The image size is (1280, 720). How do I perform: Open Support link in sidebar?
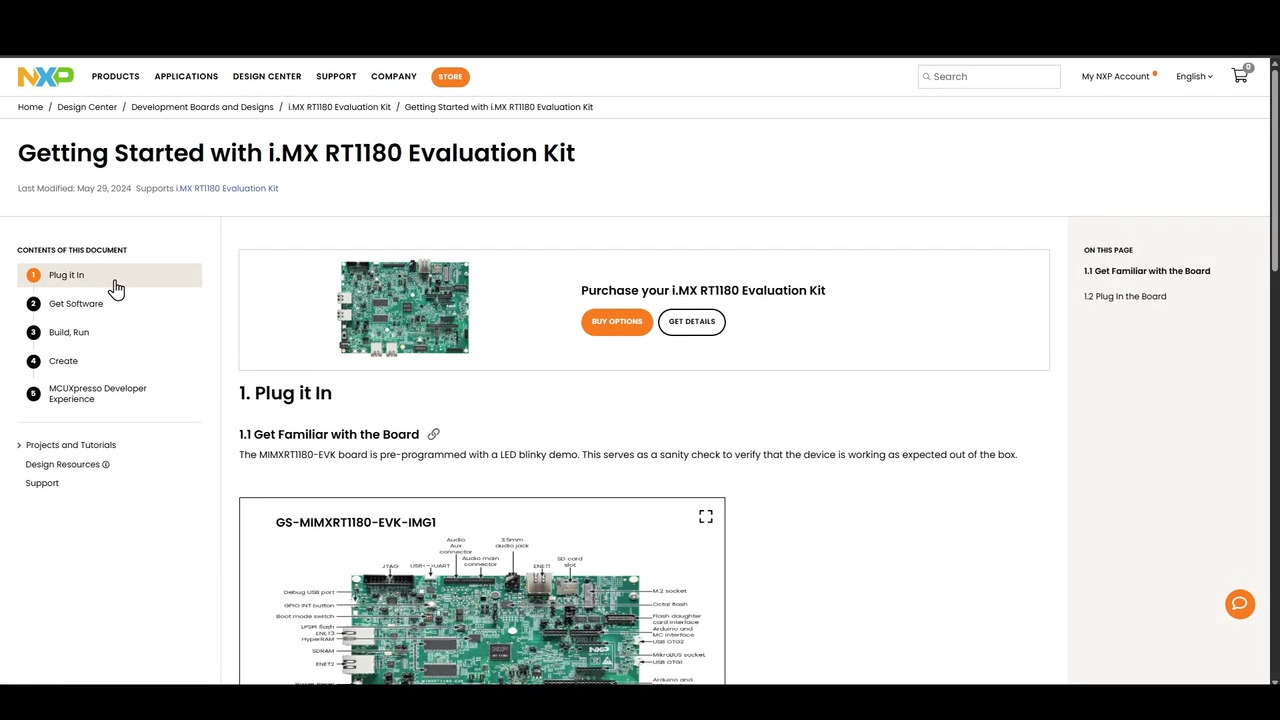[x=42, y=483]
